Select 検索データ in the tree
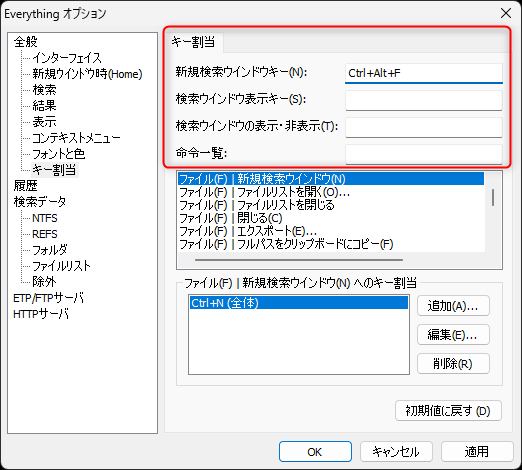522x470 pixels. click(40, 202)
